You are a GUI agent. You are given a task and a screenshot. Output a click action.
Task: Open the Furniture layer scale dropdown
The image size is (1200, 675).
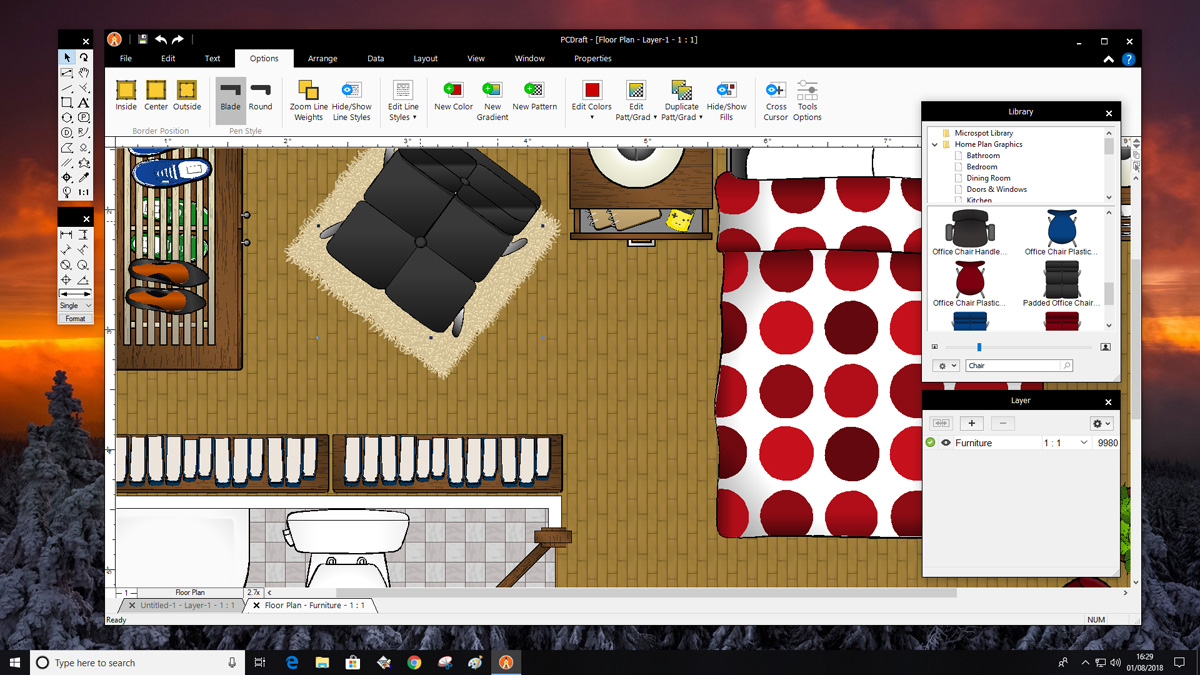(x=1083, y=443)
